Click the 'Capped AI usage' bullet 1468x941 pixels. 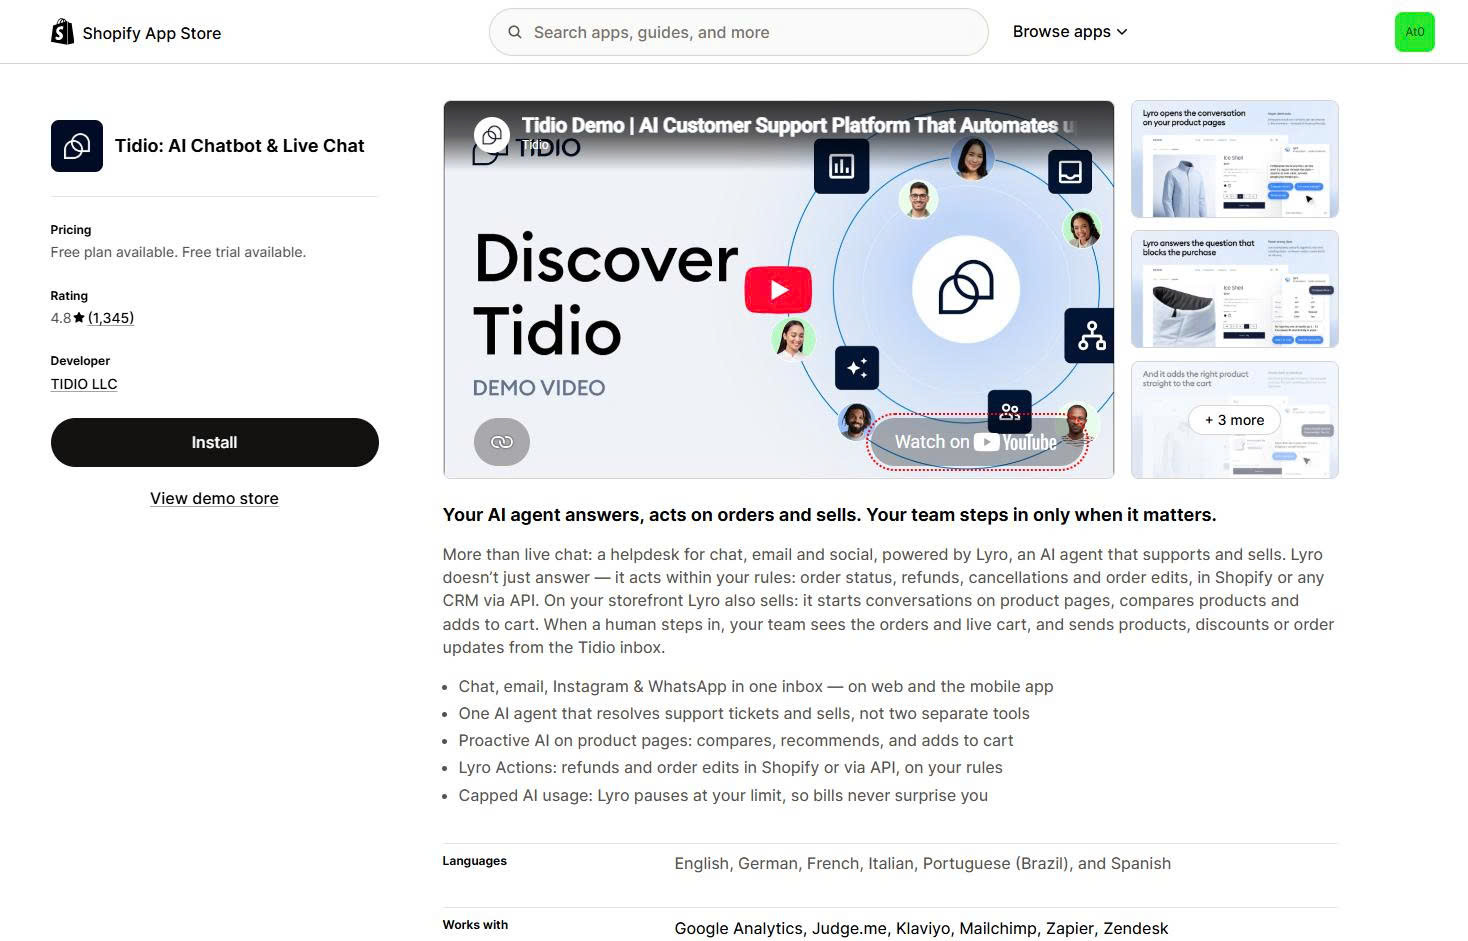pyautogui.click(x=722, y=795)
